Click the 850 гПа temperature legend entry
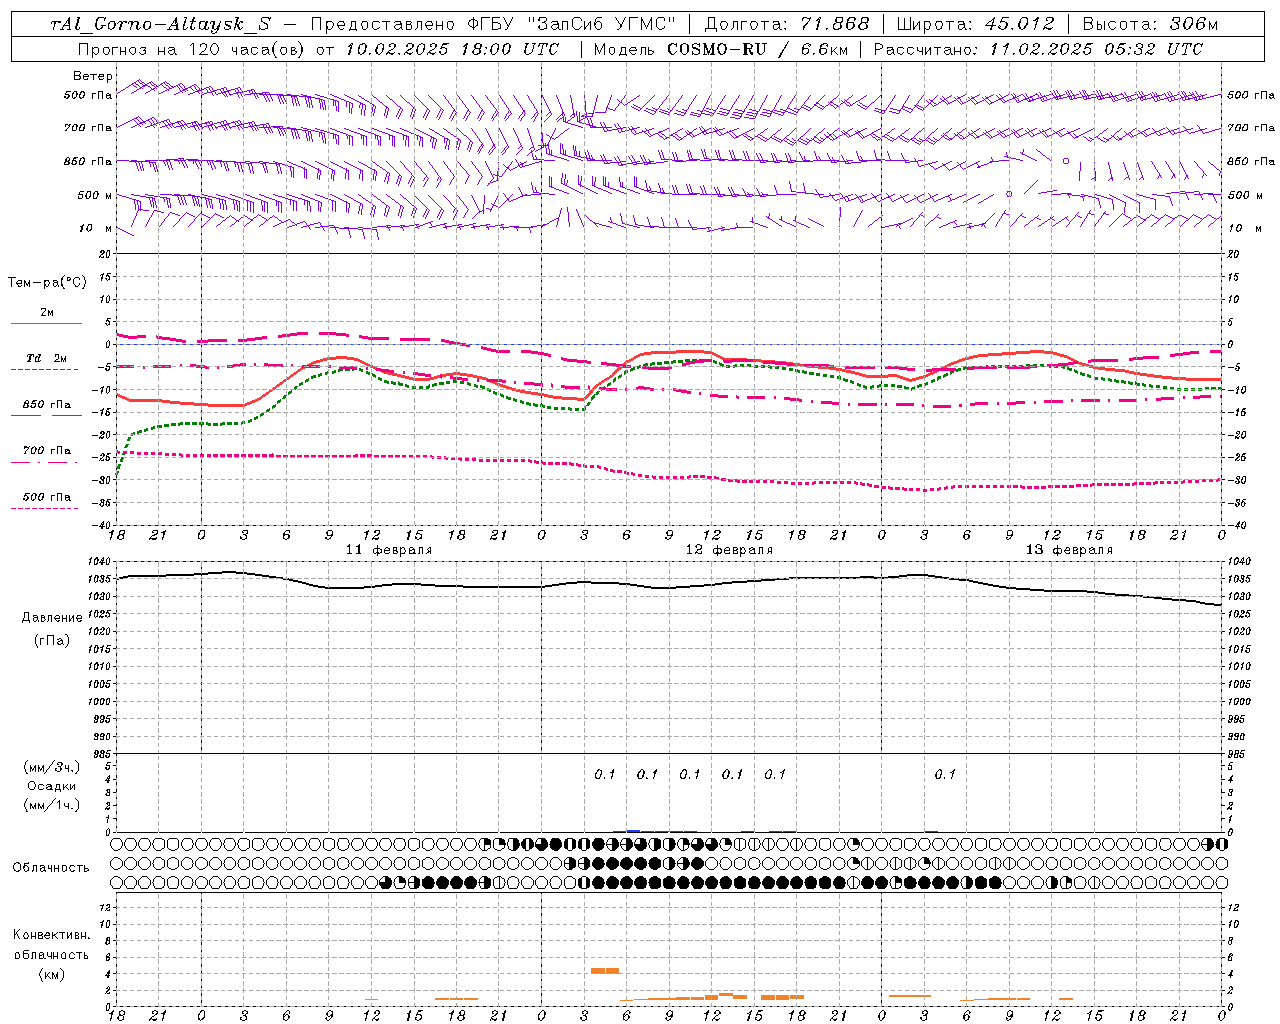The width and height of the screenshot is (1280, 1024). tap(47, 405)
